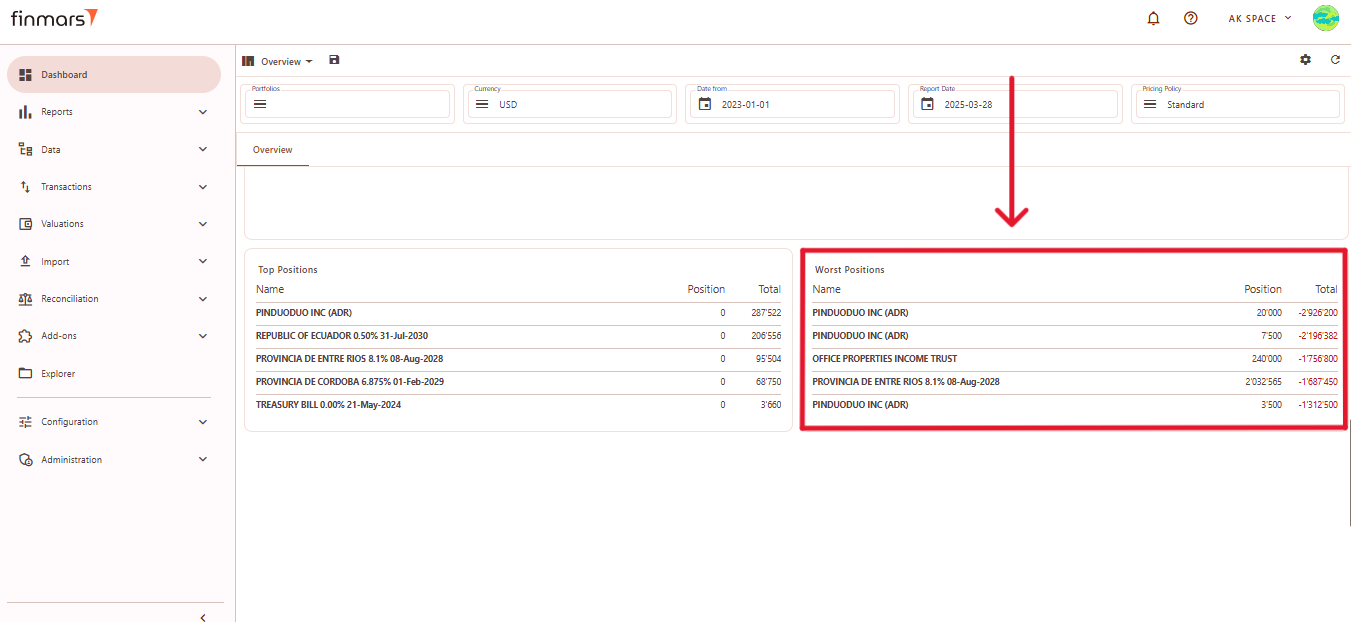Collapse the sidebar with bottom arrow

pyautogui.click(x=203, y=617)
